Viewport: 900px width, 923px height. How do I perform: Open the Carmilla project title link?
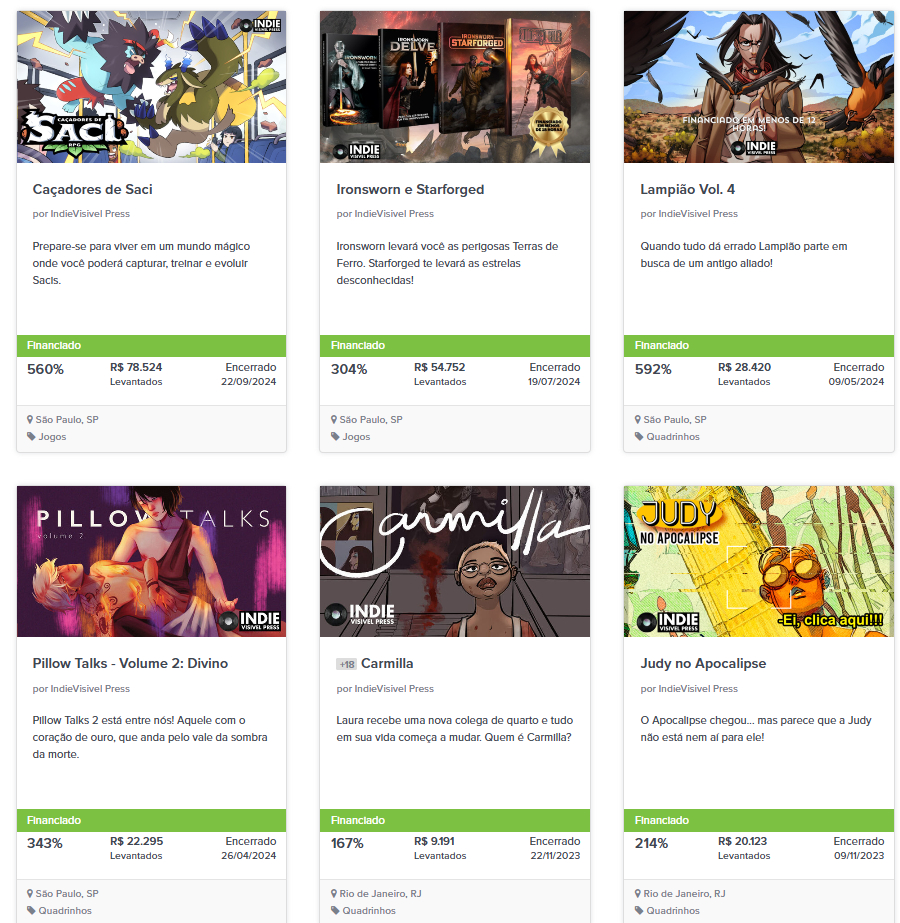[387, 663]
